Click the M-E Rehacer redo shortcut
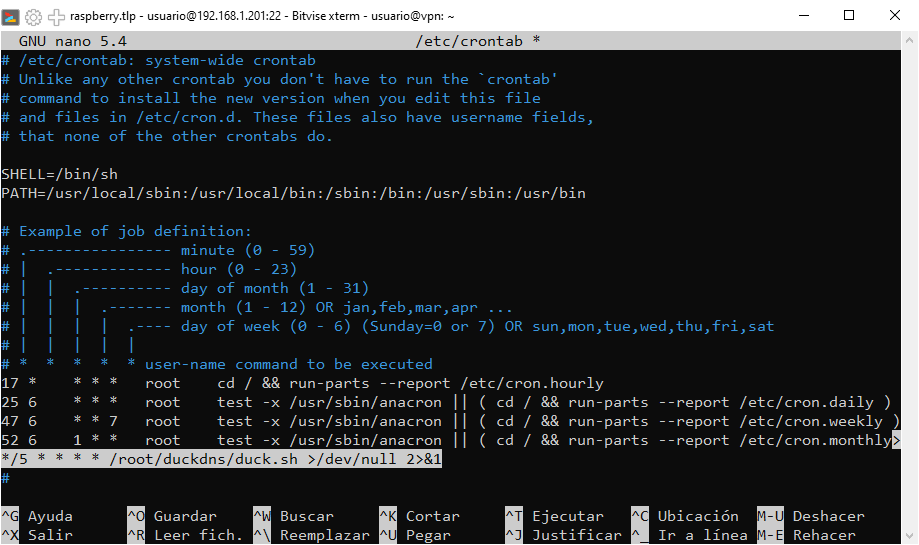The image size is (919, 545). point(814,535)
